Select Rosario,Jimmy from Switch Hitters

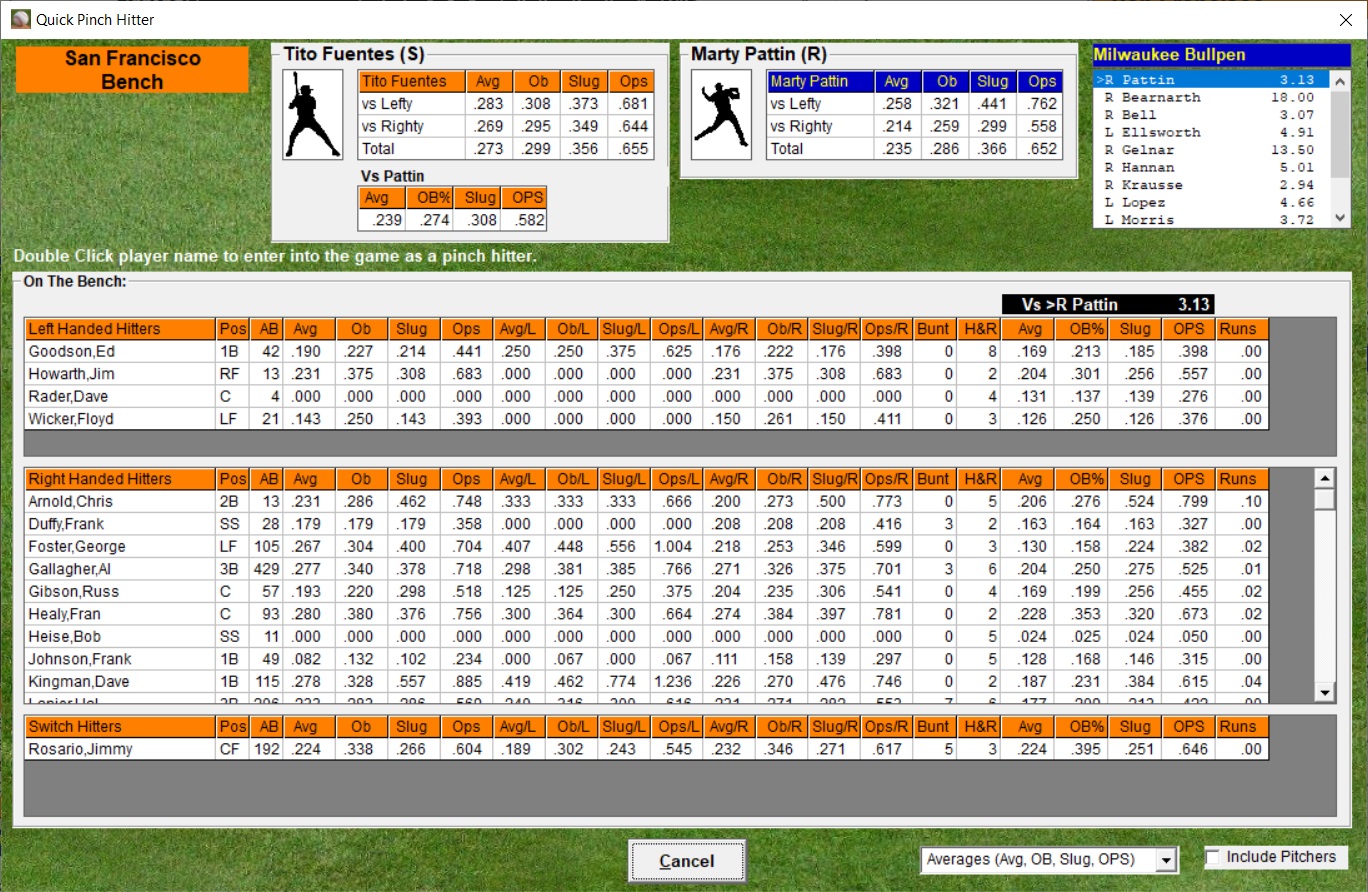coord(80,750)
